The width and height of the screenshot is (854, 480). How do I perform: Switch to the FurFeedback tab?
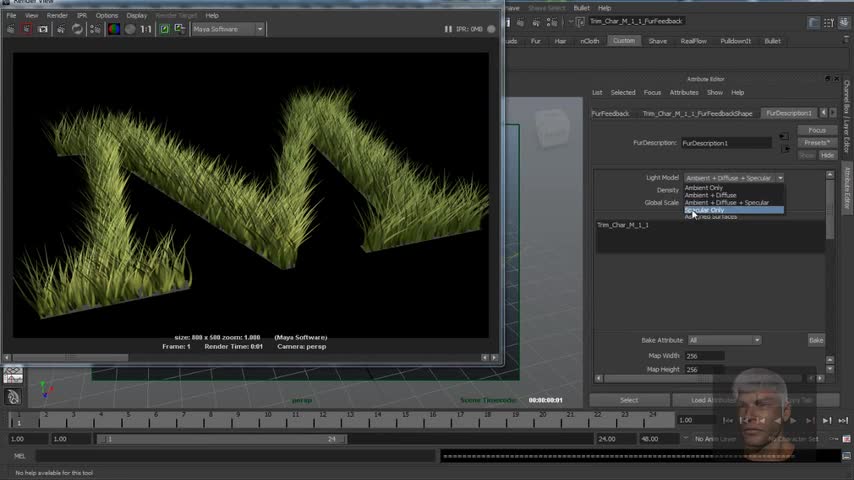(x=610, y=114)
